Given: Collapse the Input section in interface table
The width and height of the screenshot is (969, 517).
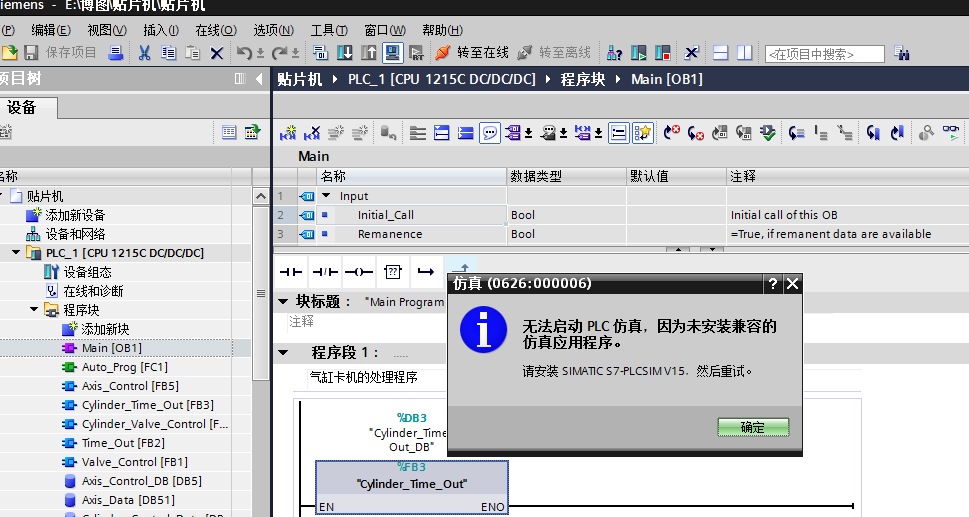Looking at the screenshot, I should point(326,196).
